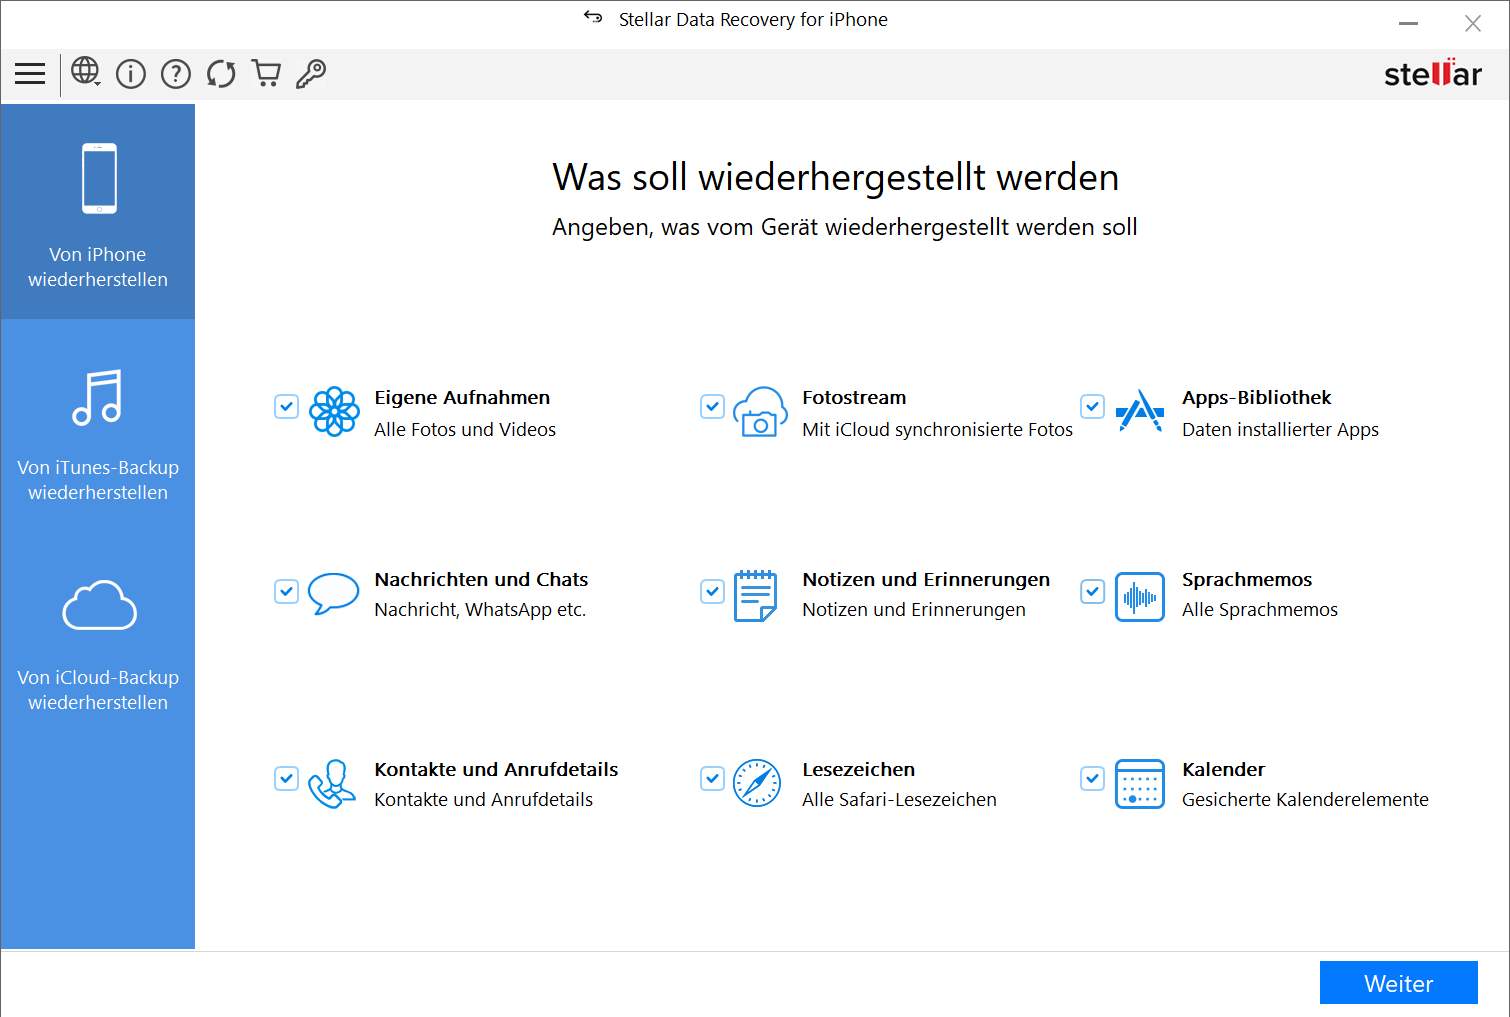This screenshot has height=1017, width=1510.
Task: Click the Lesezeichen heading
Action: tap(858, 769)
